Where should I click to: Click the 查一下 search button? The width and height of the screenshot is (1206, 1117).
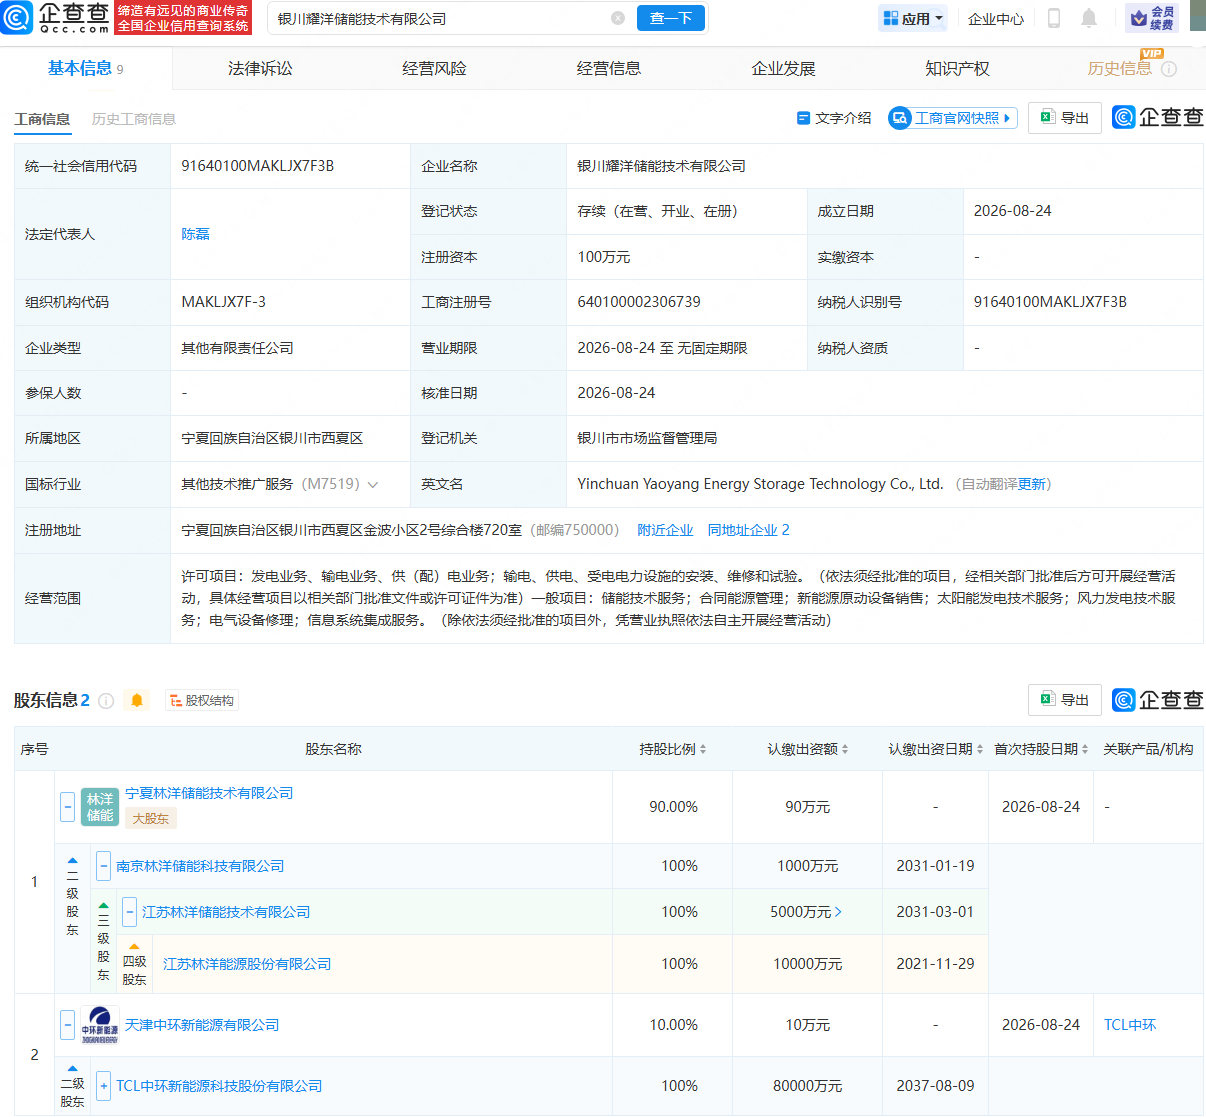tap(670, 18)
